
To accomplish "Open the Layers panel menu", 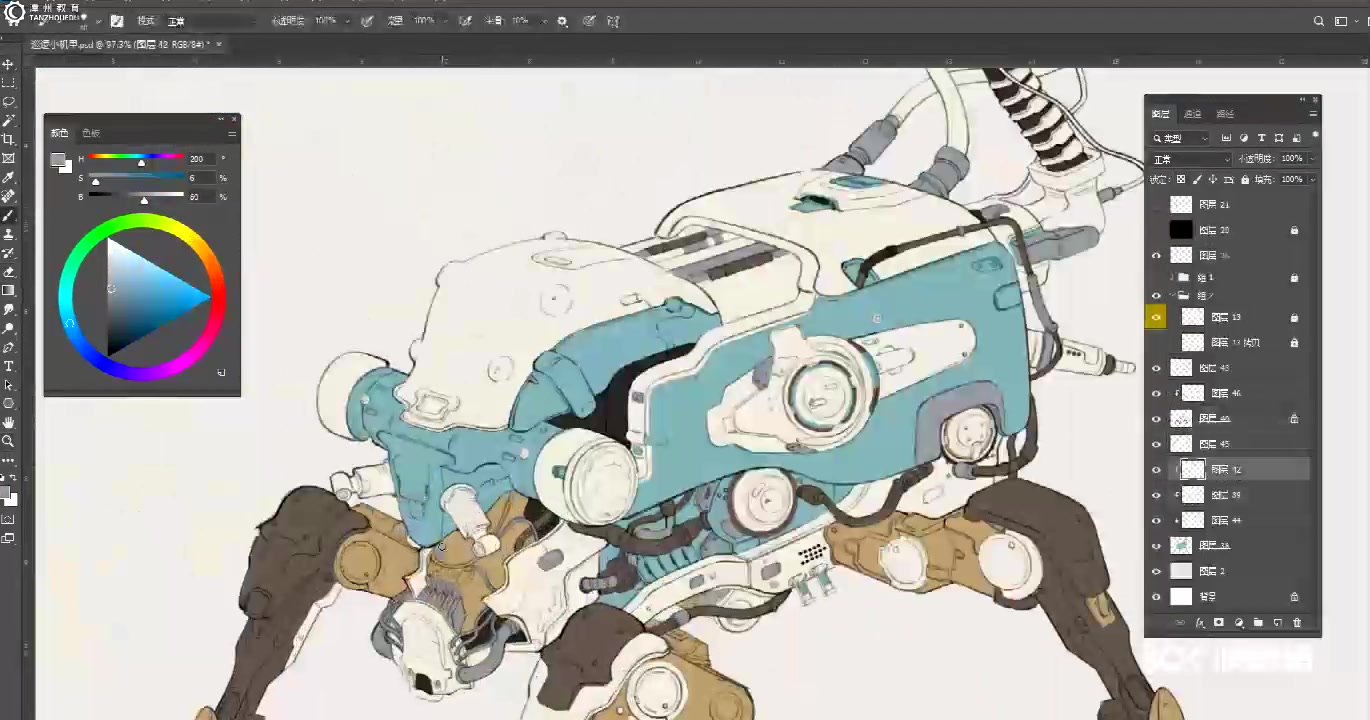I will click(x=1313, y=114).
